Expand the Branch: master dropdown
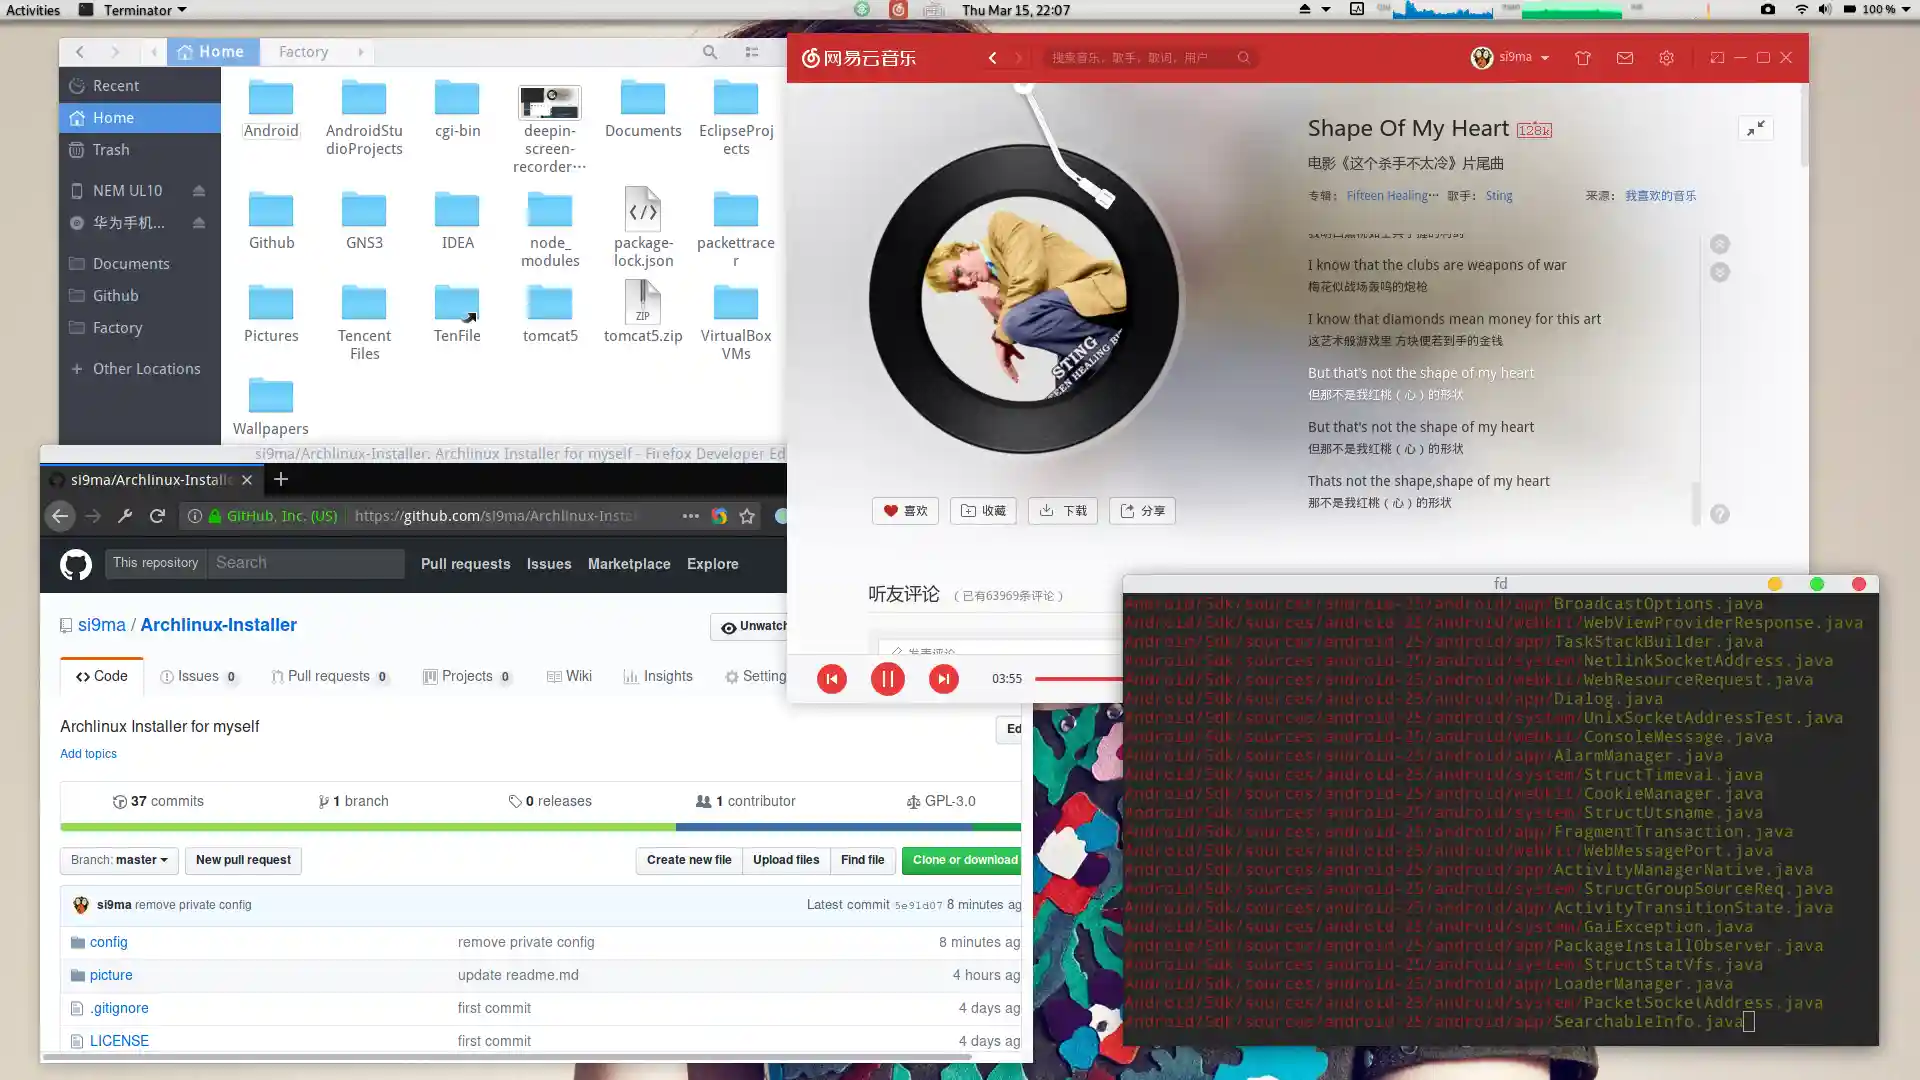The image size is (1920, 1080). tap(119, 860)
